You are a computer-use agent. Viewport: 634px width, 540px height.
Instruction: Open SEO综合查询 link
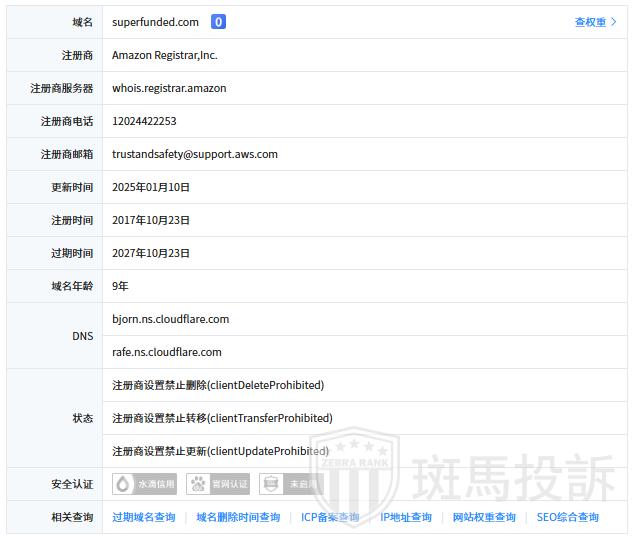click(x=567, y=517)
